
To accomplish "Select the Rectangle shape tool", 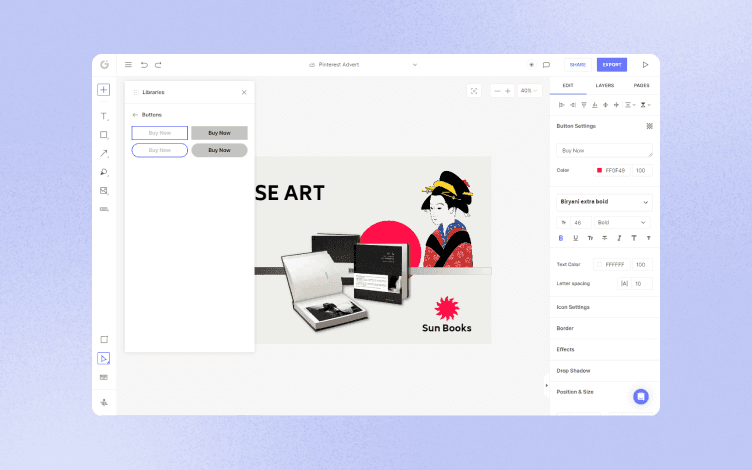I will click(x=104, y=135).
